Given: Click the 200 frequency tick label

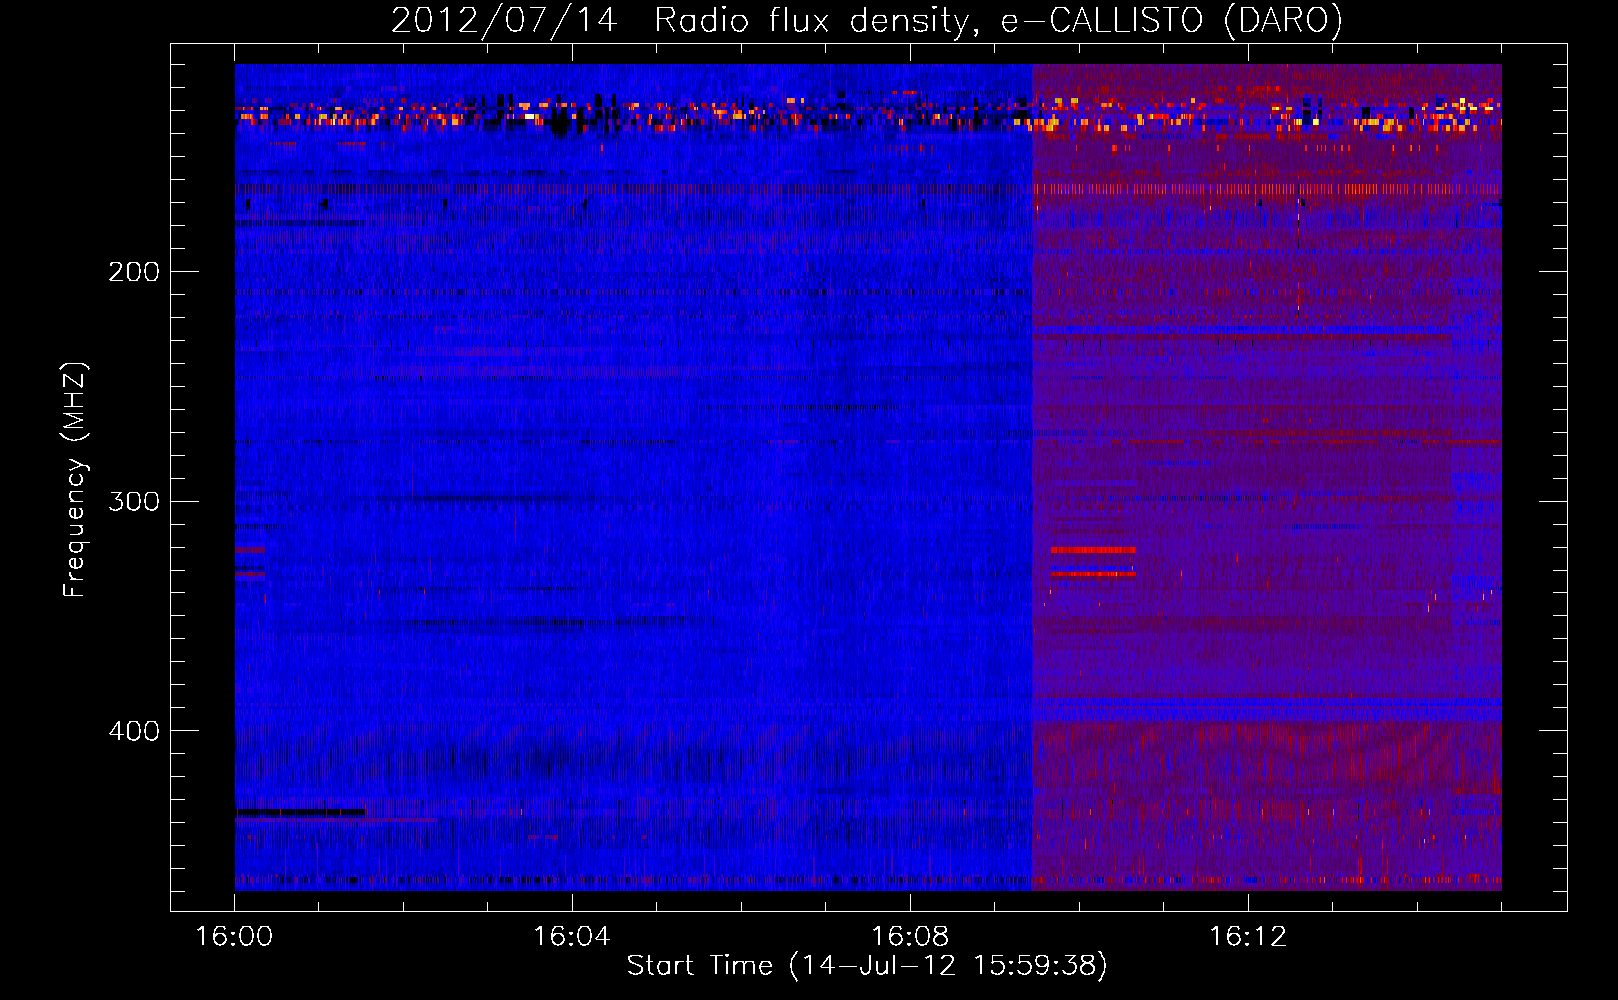Looking at the screenshot, I should [x=134, y=272].
